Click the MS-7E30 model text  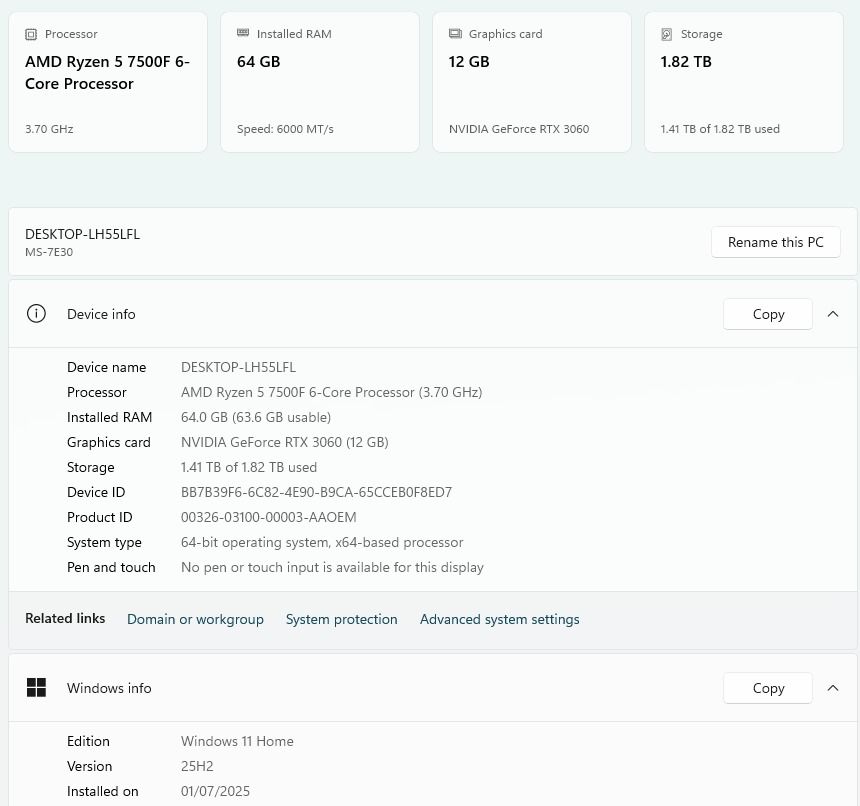click(49, 252)
